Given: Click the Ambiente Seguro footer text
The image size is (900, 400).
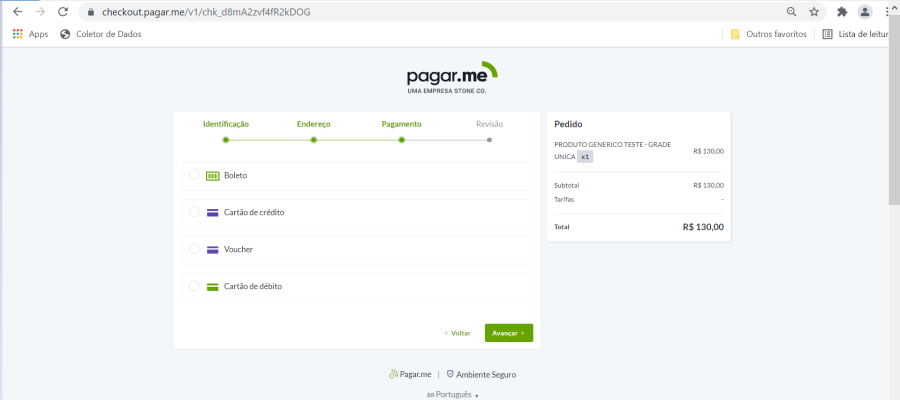Looking at the screenshot, I should [486, 375].
